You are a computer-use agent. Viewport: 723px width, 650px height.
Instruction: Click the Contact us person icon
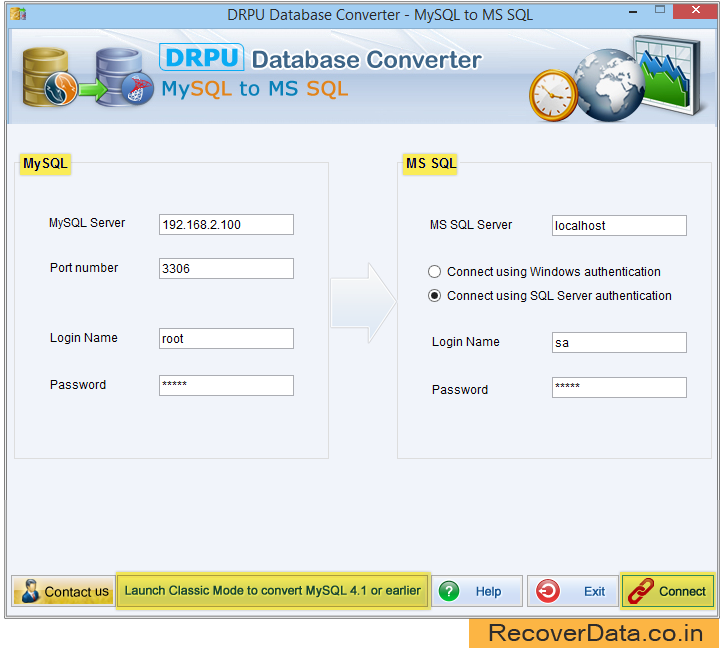coord(30,591)
